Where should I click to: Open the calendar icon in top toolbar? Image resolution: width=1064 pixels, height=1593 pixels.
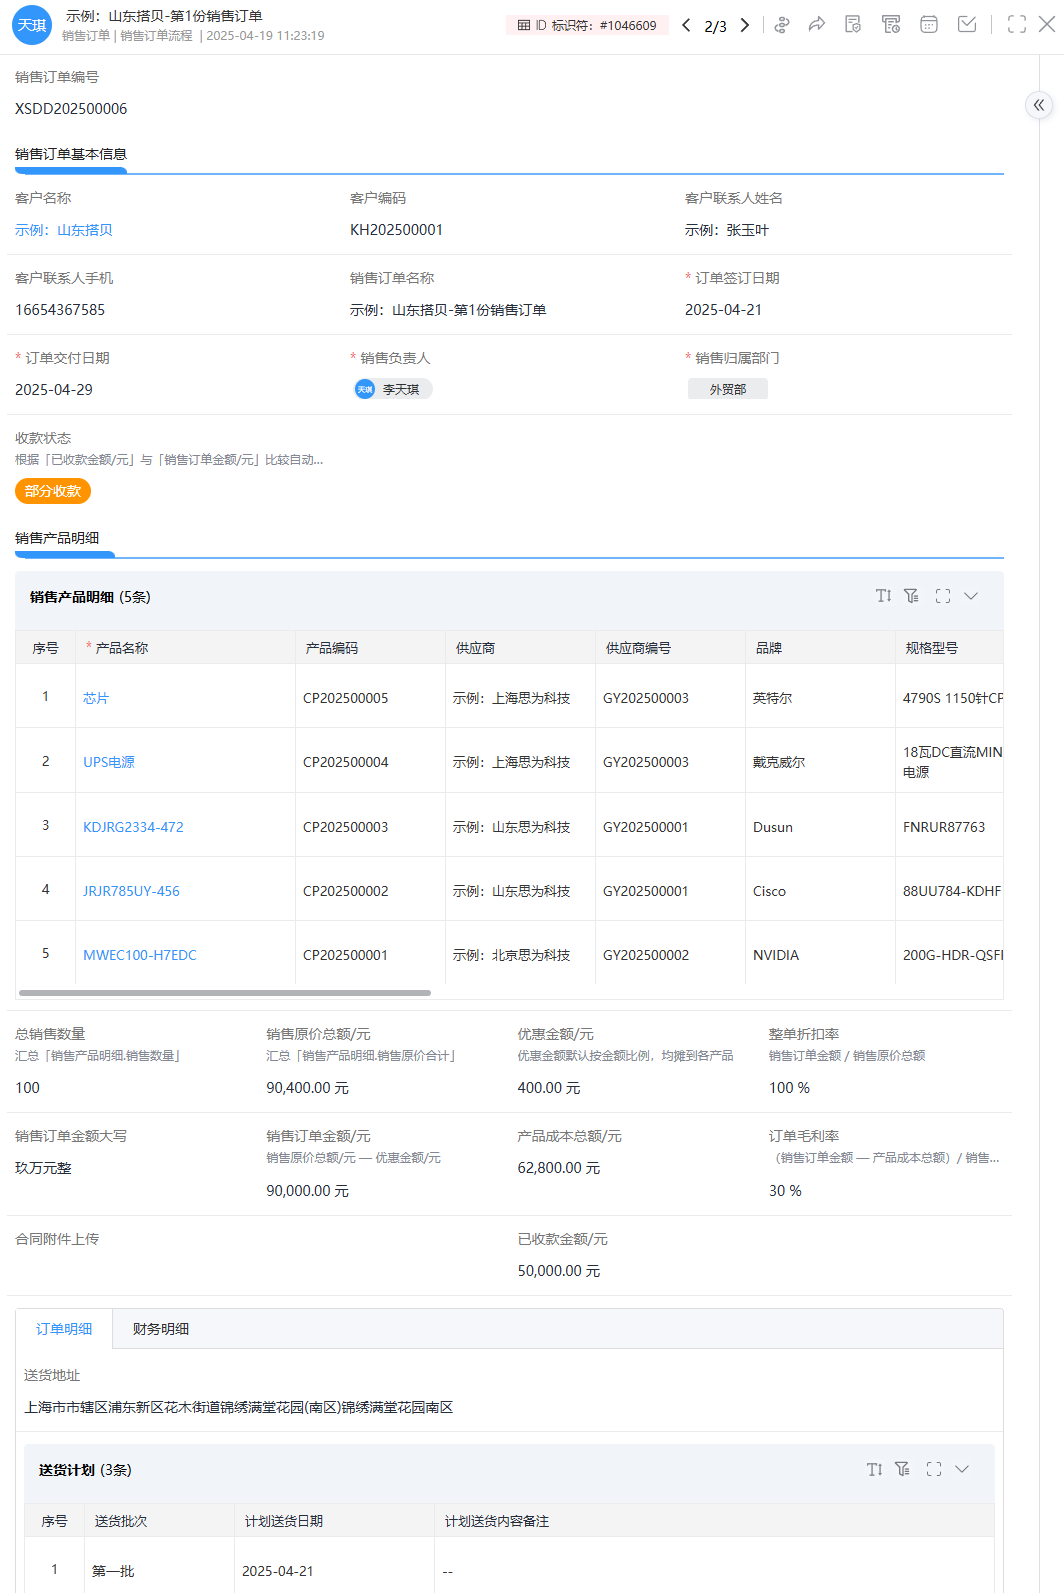(929, 25)
